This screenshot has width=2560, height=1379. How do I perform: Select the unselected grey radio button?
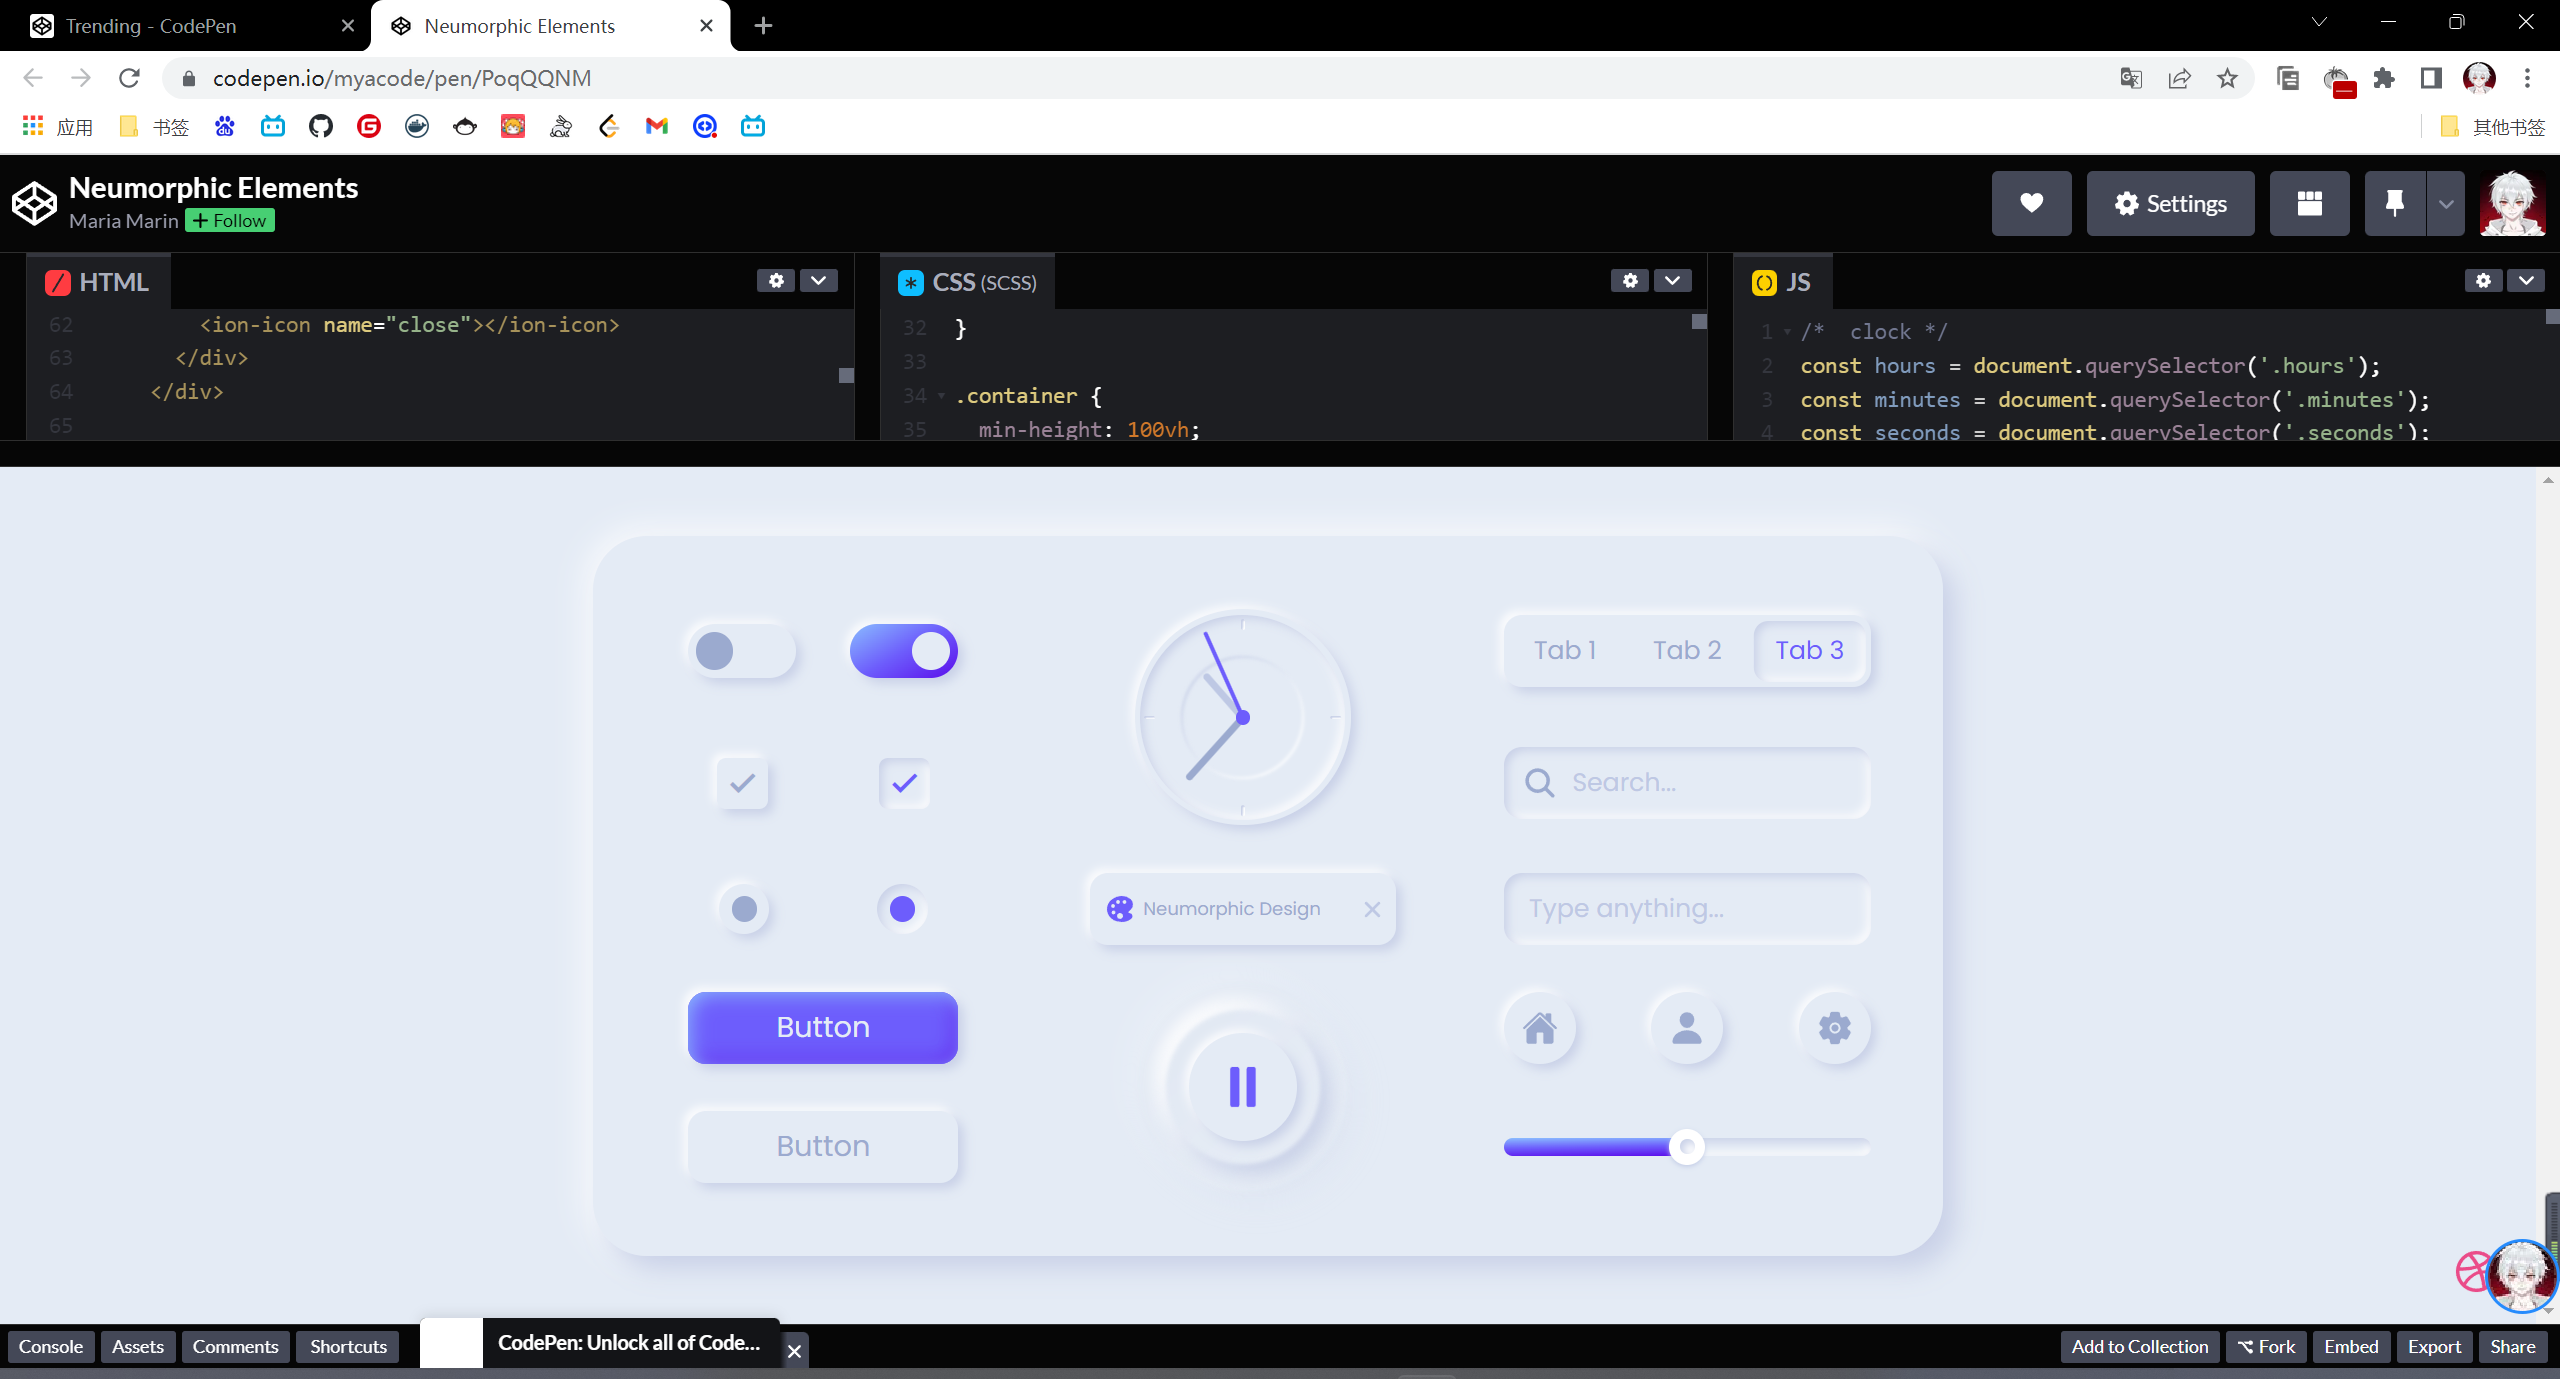744,909
